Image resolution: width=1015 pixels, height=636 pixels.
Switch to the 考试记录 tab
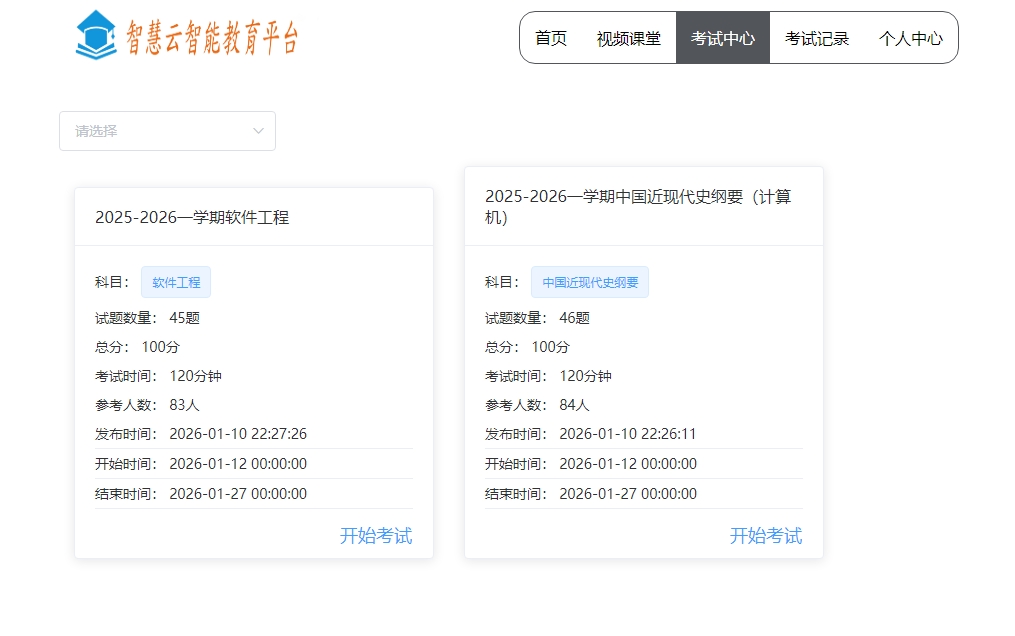(817, 38)
